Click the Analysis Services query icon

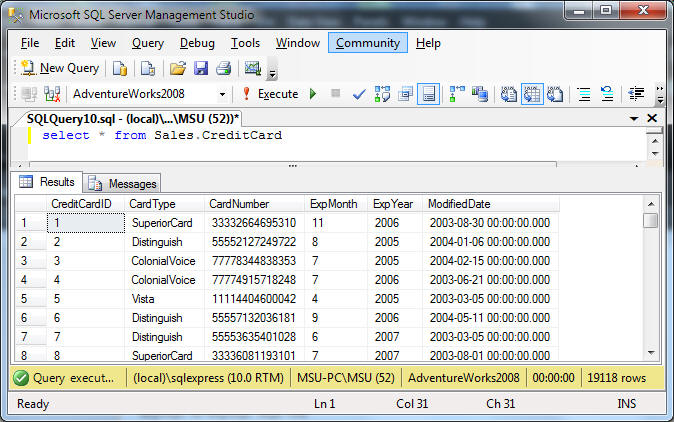pos(148,68)
